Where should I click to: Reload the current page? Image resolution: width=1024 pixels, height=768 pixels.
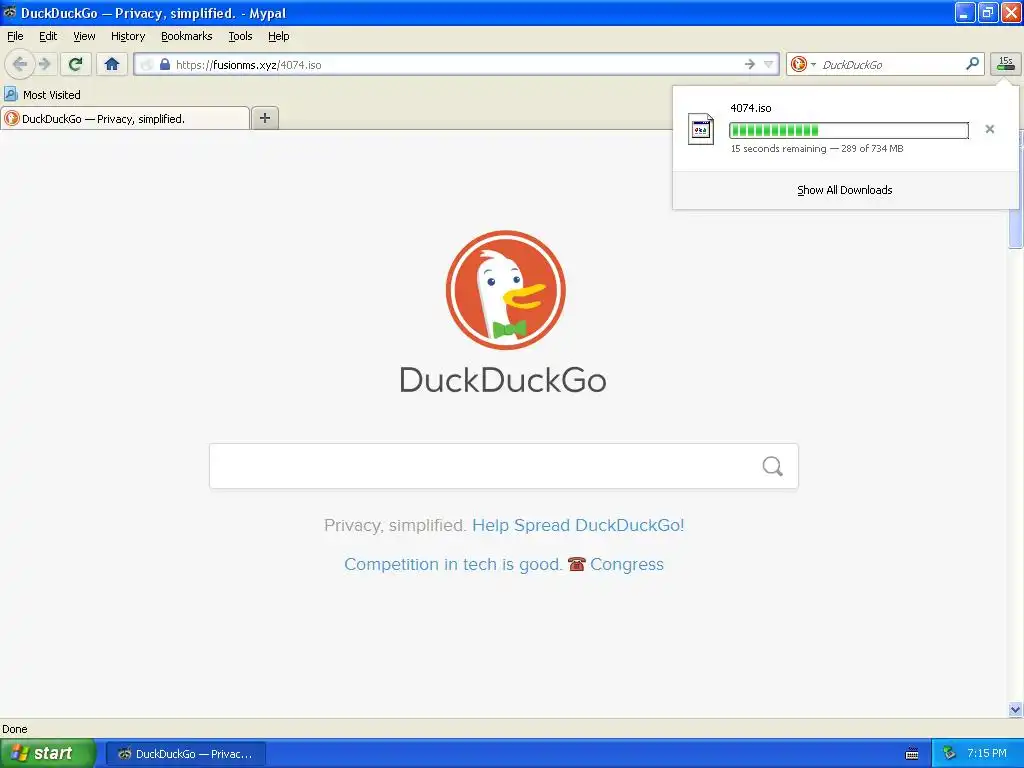(x=76, y=64)
